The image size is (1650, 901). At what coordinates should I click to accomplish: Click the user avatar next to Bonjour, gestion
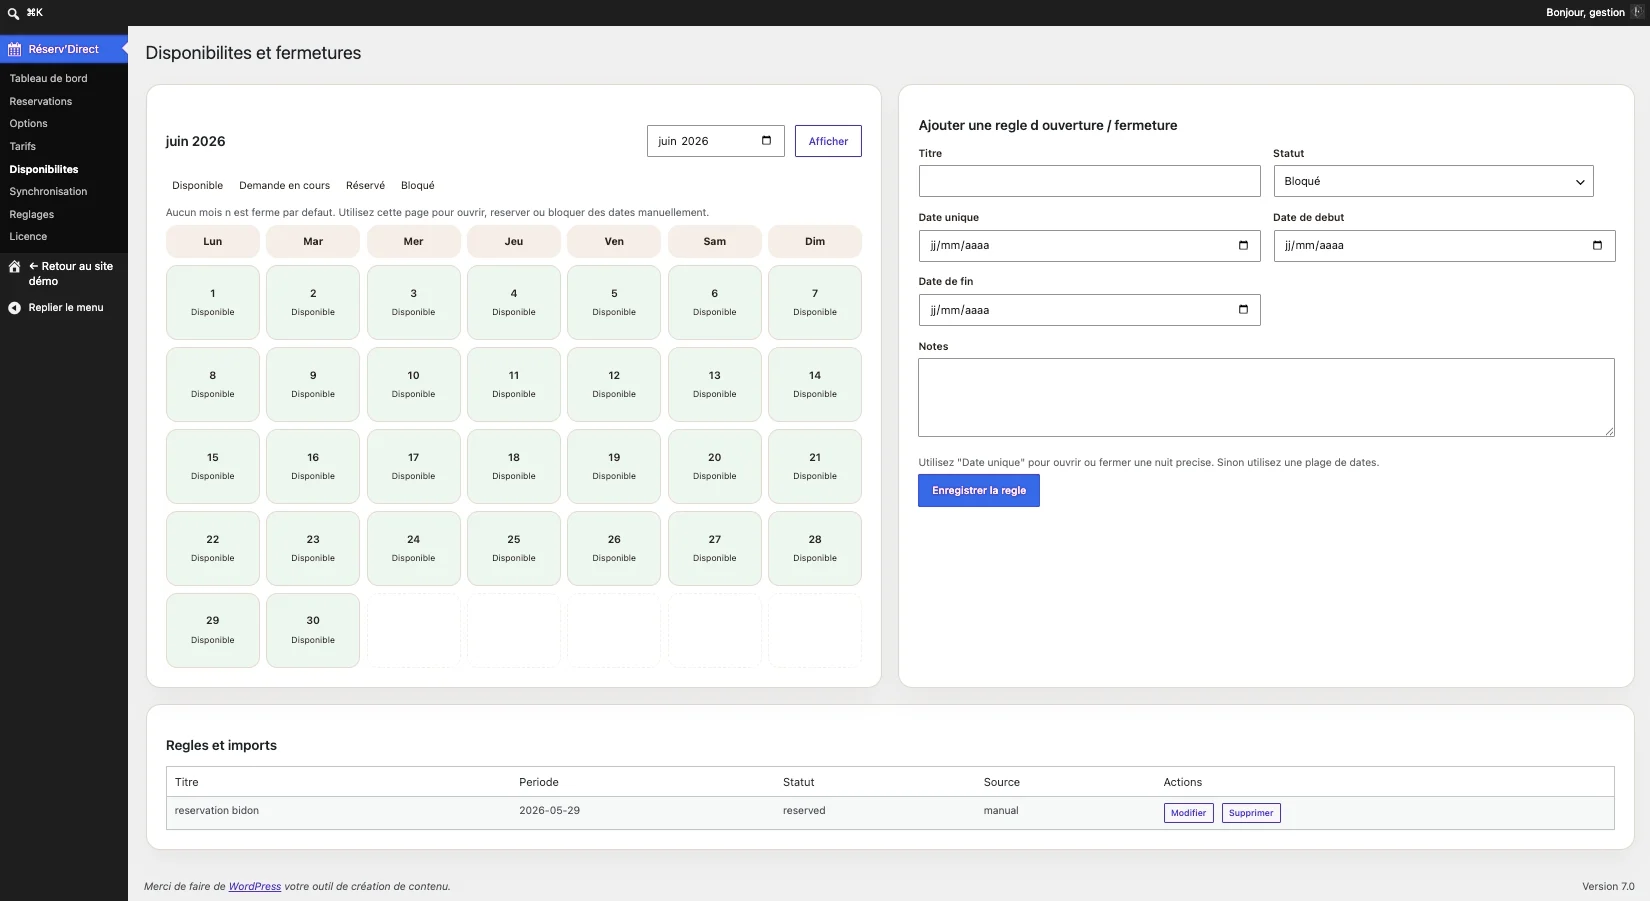[x=1638, y=12]
